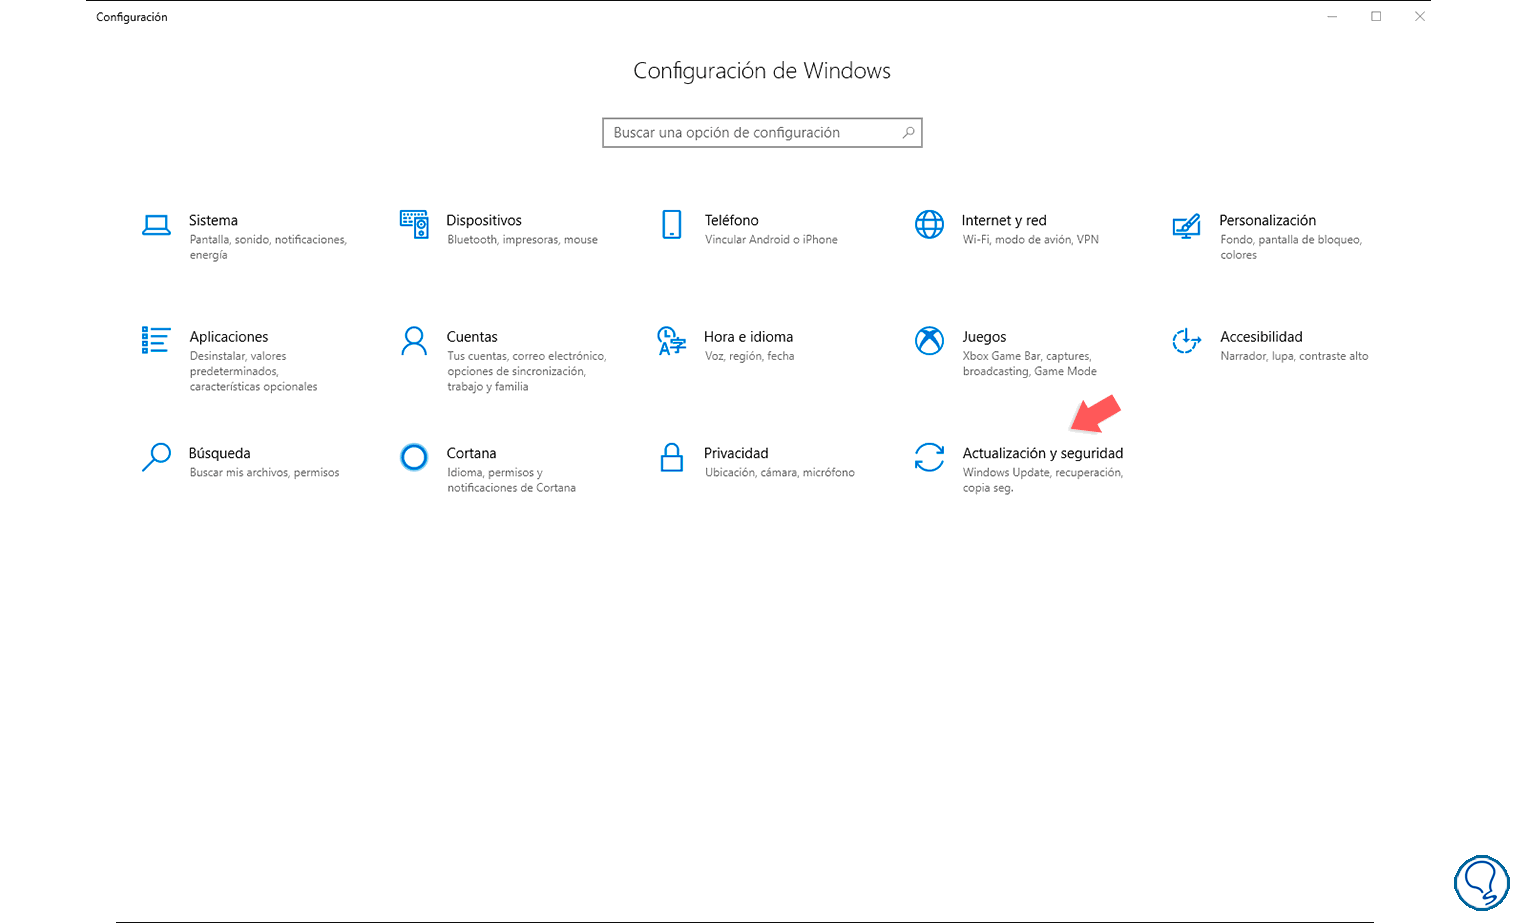Close the Configuración window
This screenshot has width=1527, height=923.
pyautogui.click(x=1420, y=16)
